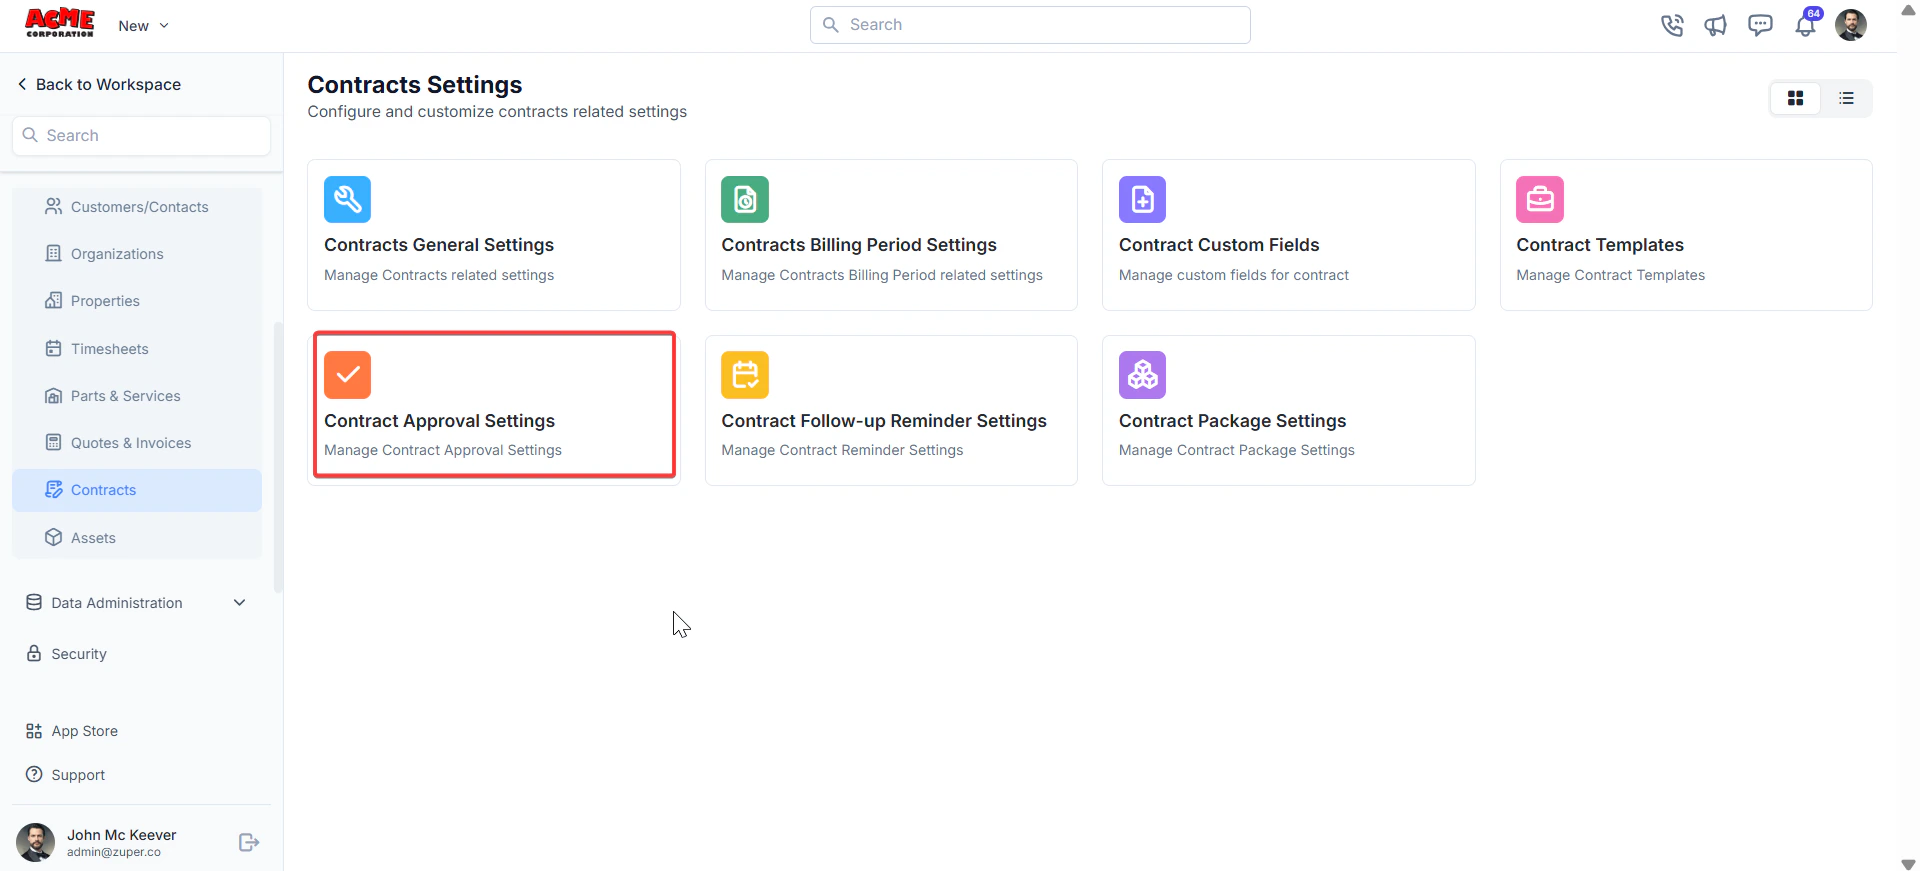
Task: Open the phone calls icon
Action: (x=1672, y=25)
